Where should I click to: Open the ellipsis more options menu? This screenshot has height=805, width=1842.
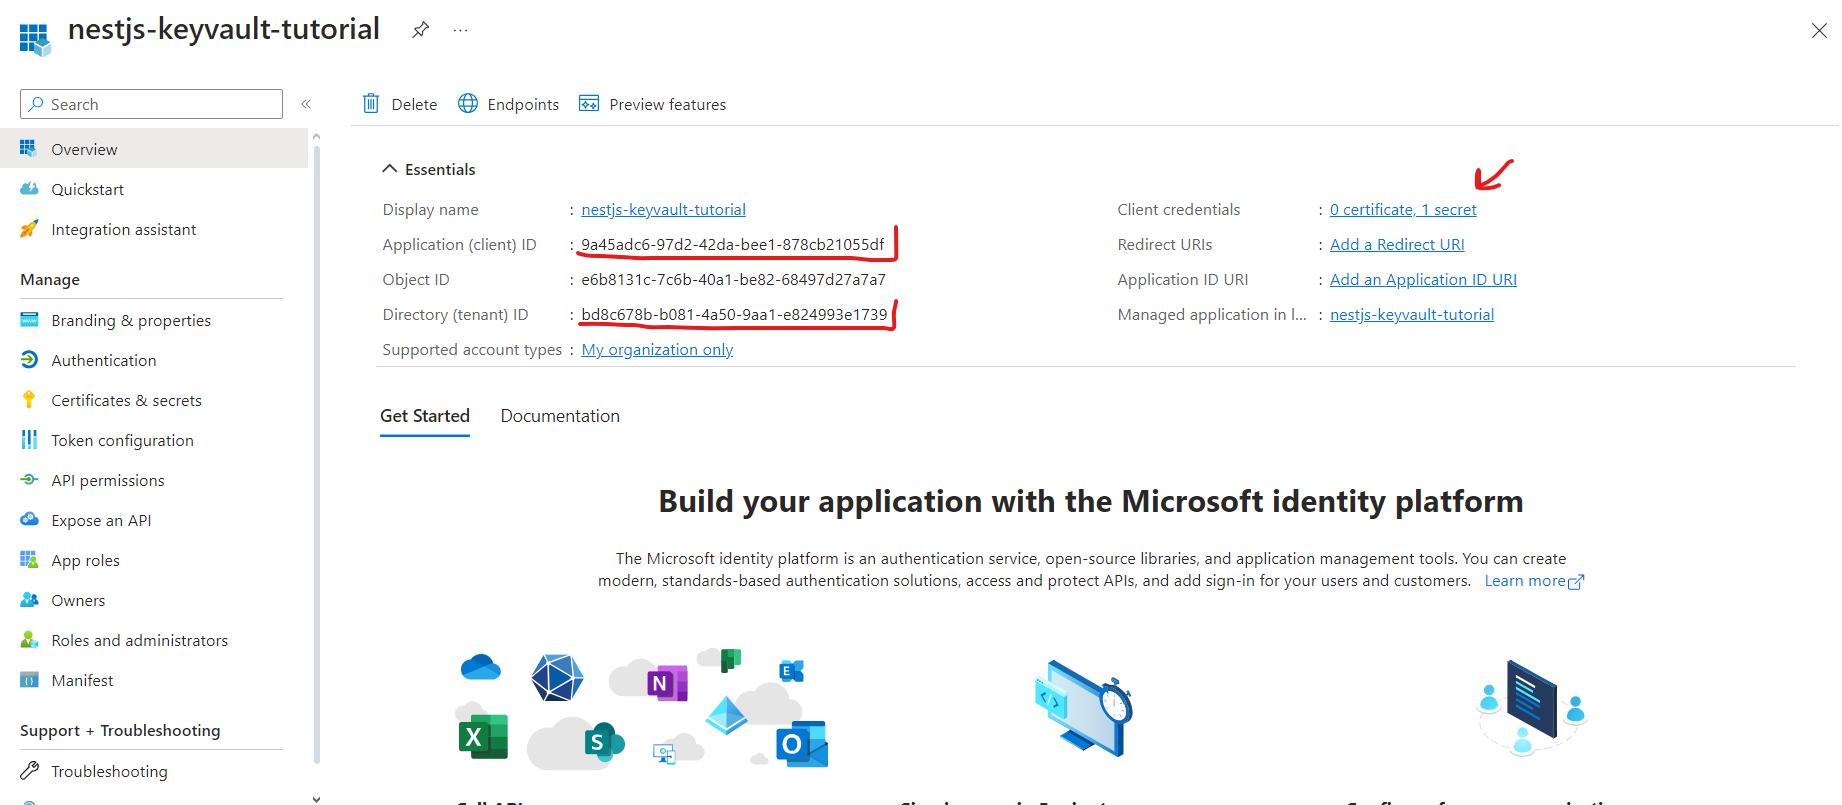point(460,30)
